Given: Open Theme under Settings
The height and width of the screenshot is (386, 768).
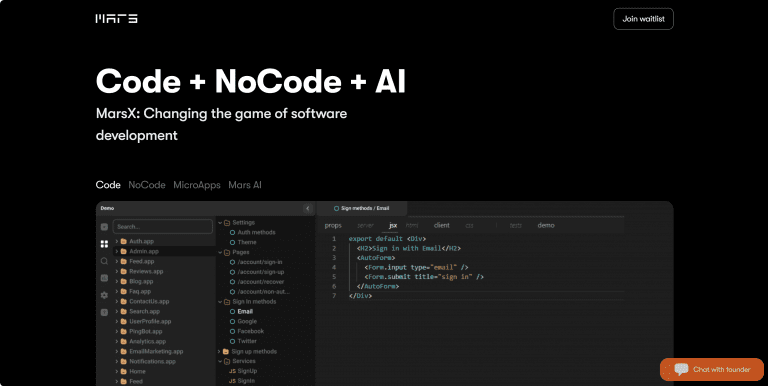Looking at the screenshot, I should [247, 242].
